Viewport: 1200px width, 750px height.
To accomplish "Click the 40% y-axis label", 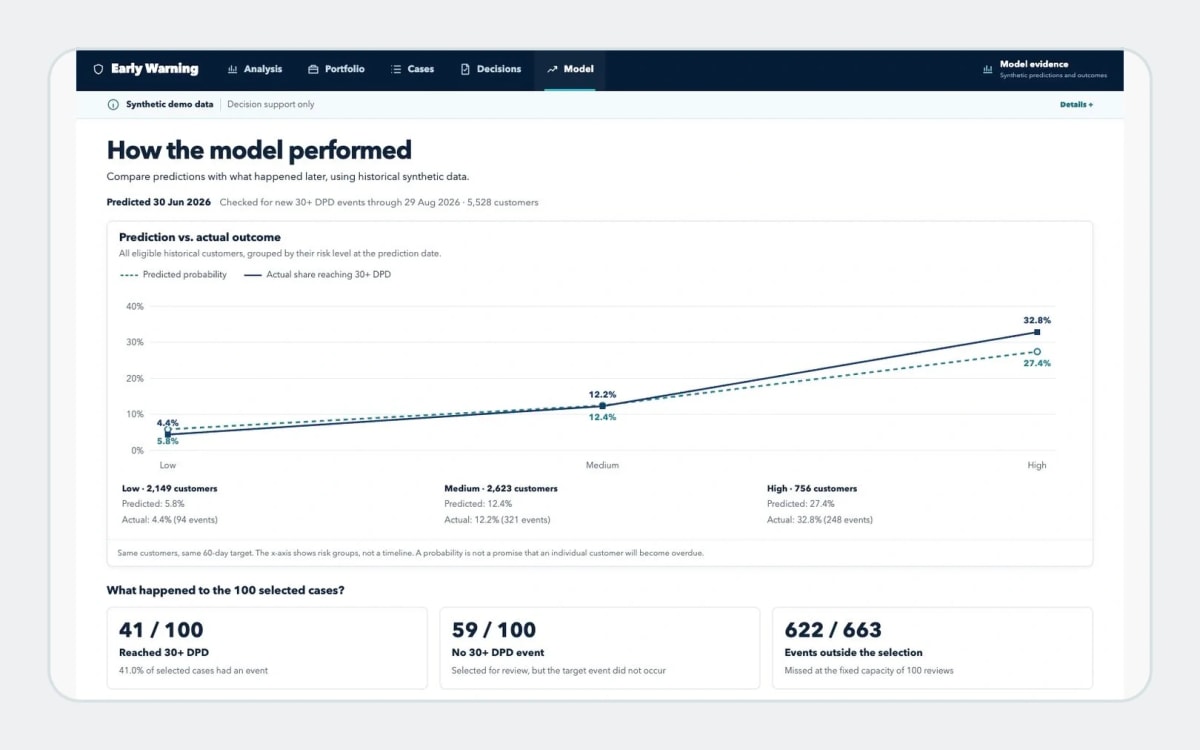I will click(x=134, y=306).
